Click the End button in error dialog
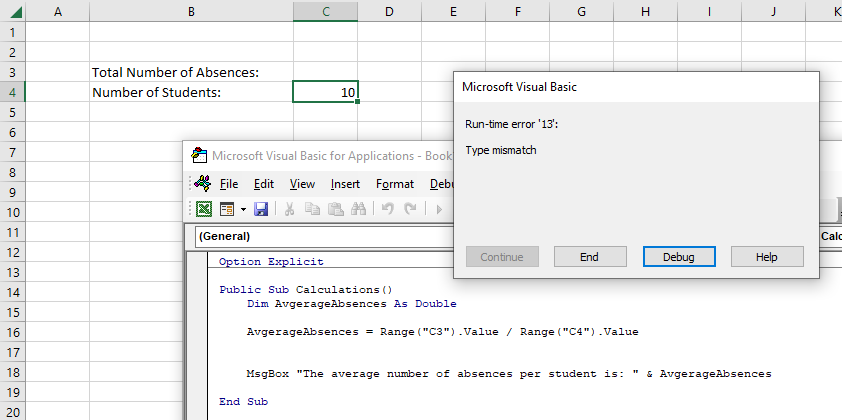 coord(590,257)
